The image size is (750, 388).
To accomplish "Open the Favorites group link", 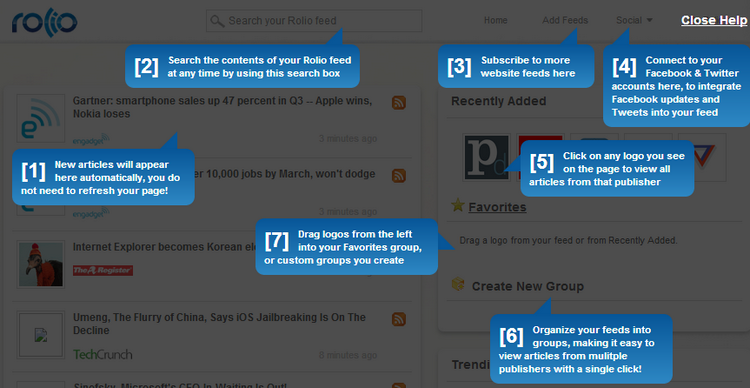I will pos(497,207).
